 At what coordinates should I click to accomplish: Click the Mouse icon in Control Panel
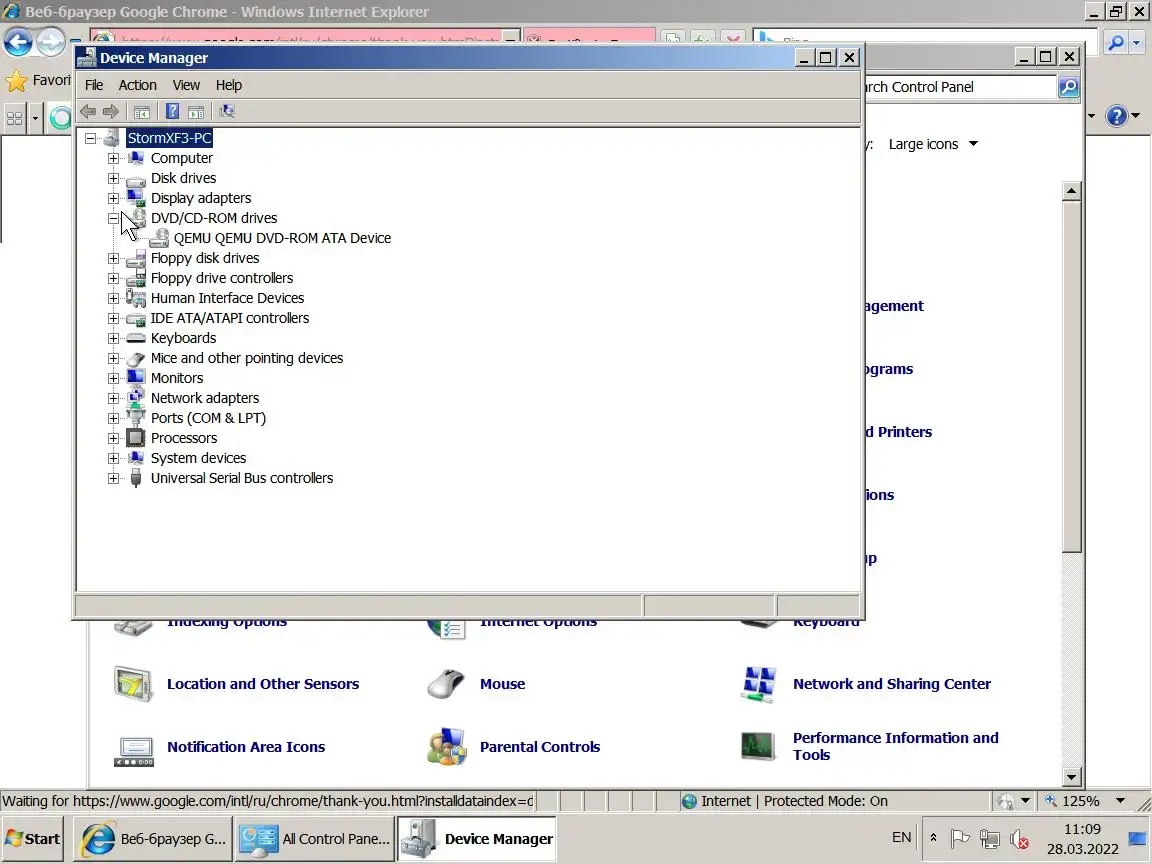point(446,684)
